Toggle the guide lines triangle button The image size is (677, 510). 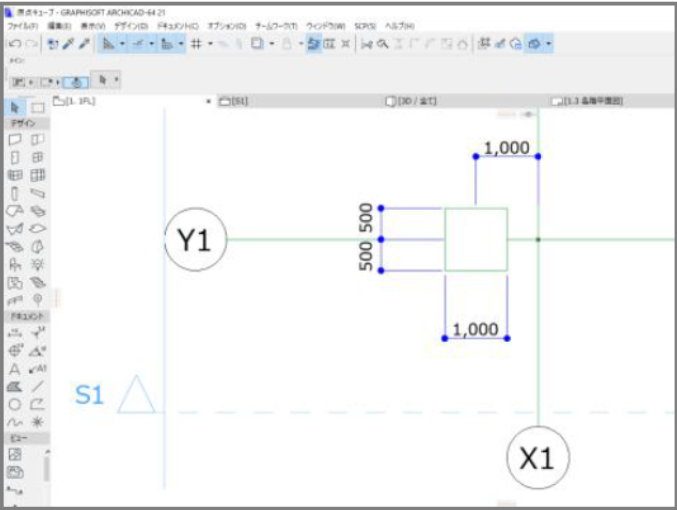click(x=109, y=44)
